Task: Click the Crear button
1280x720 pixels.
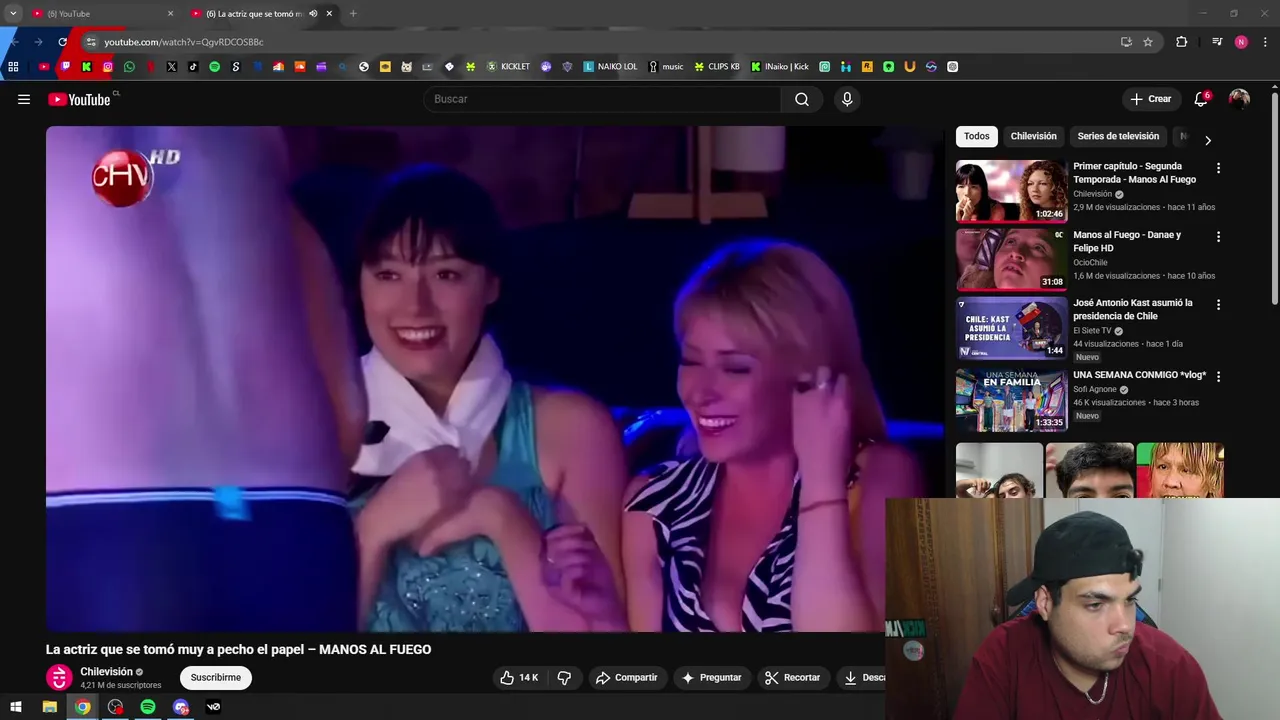Action: click(x=1150, y=99)
